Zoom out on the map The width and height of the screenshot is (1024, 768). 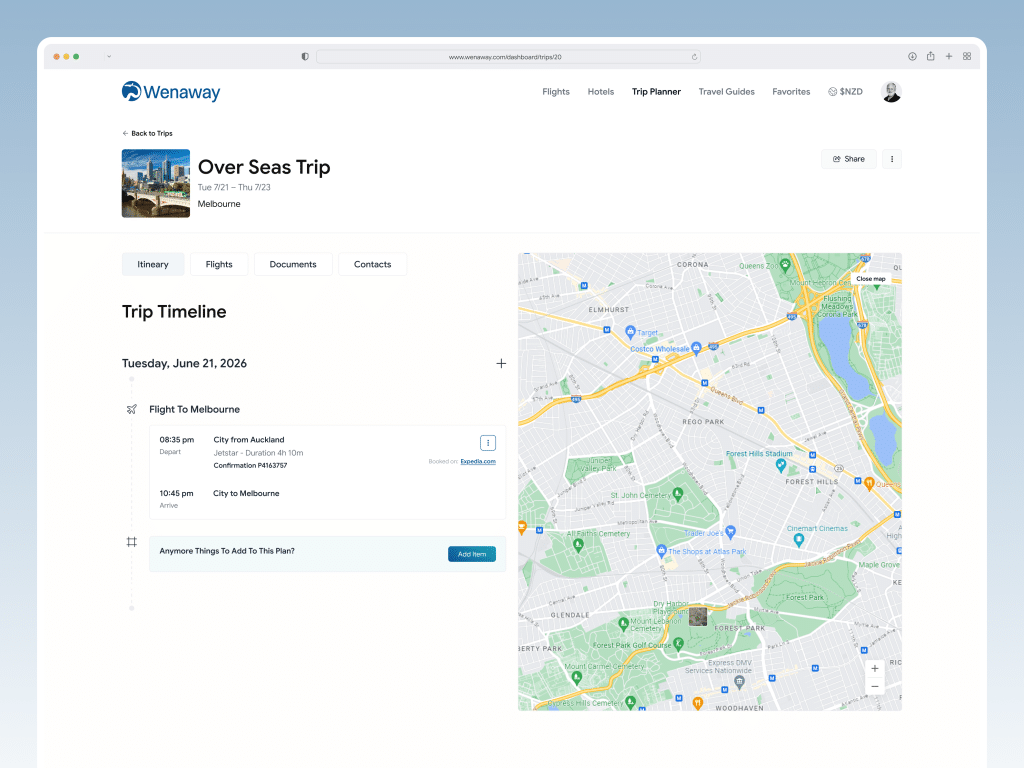[x=874, y=686]
